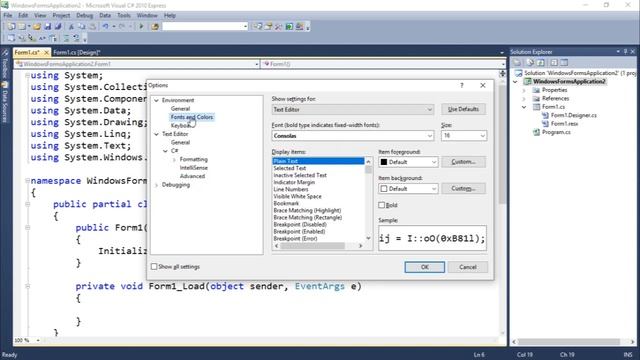Click the Start Debugging play icon
Screen dimensions: 640x360
(141, 27)
